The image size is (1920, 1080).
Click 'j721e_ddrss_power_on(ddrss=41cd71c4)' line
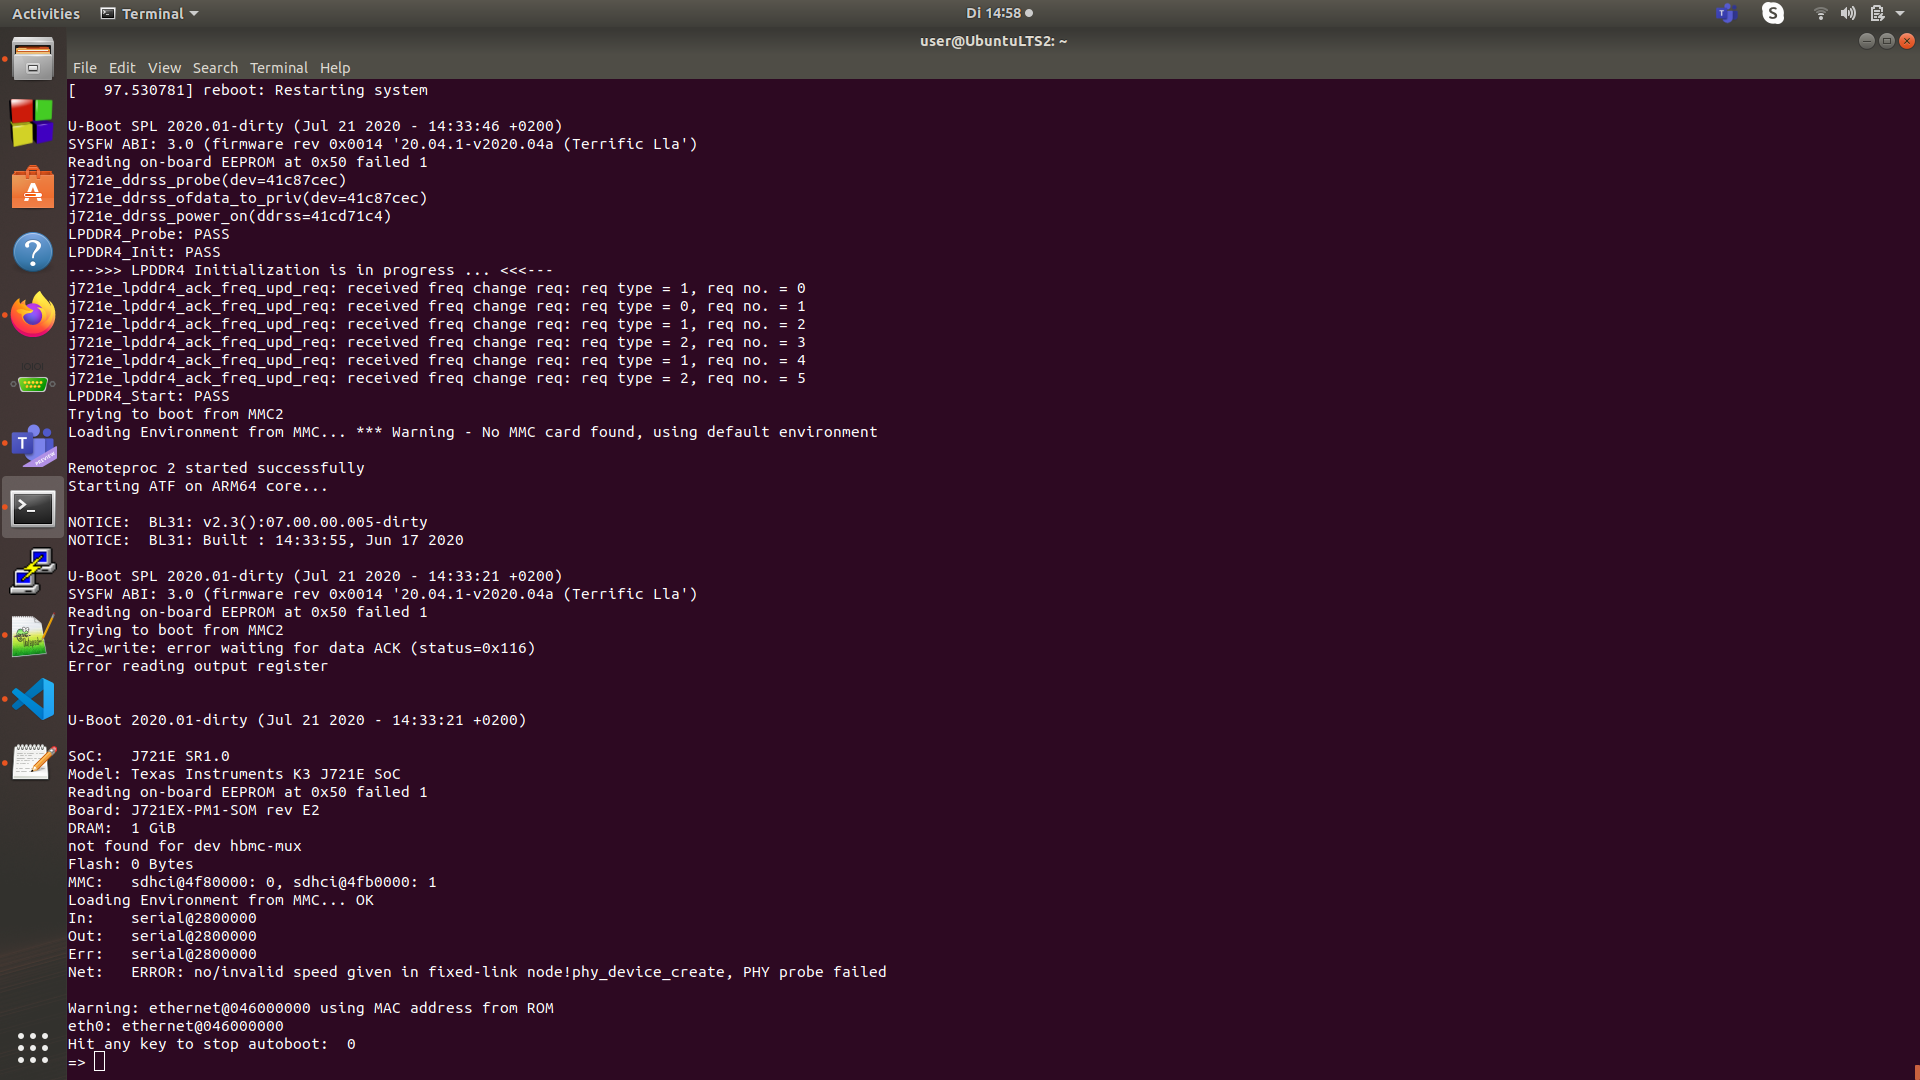point(230,216)
